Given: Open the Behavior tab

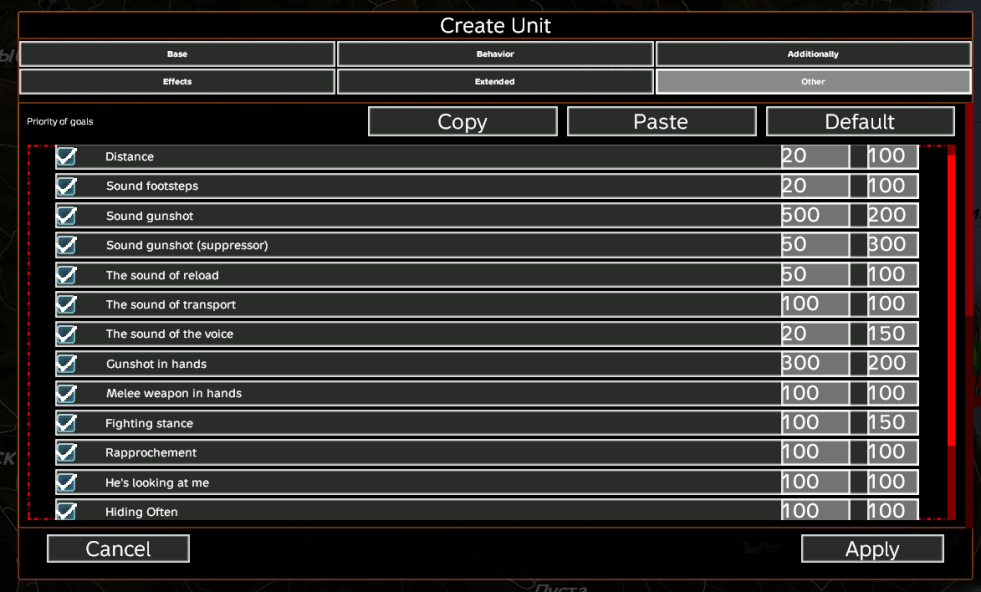Looking at the screenshot, I should (495, 54).
